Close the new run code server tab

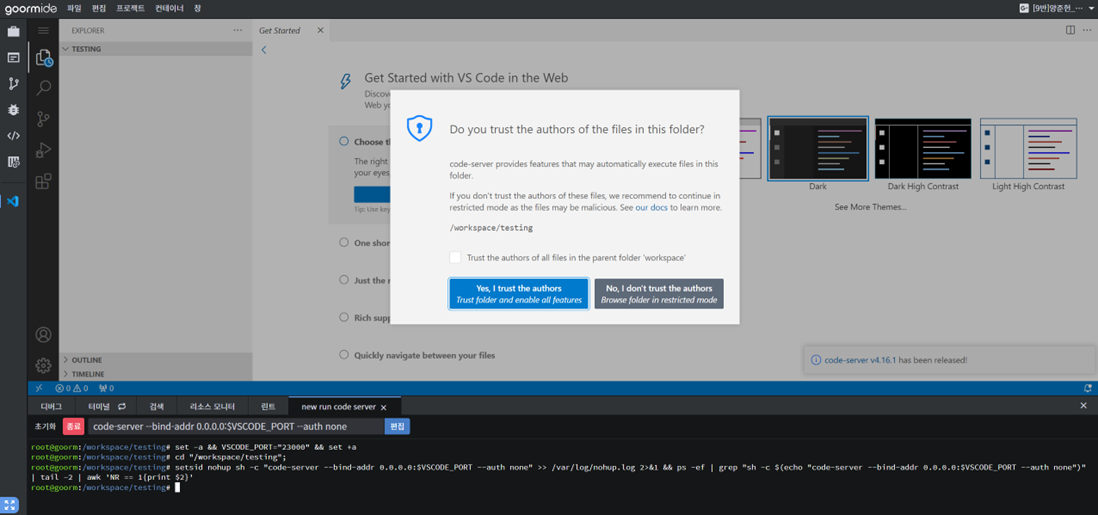pos(383,407)
